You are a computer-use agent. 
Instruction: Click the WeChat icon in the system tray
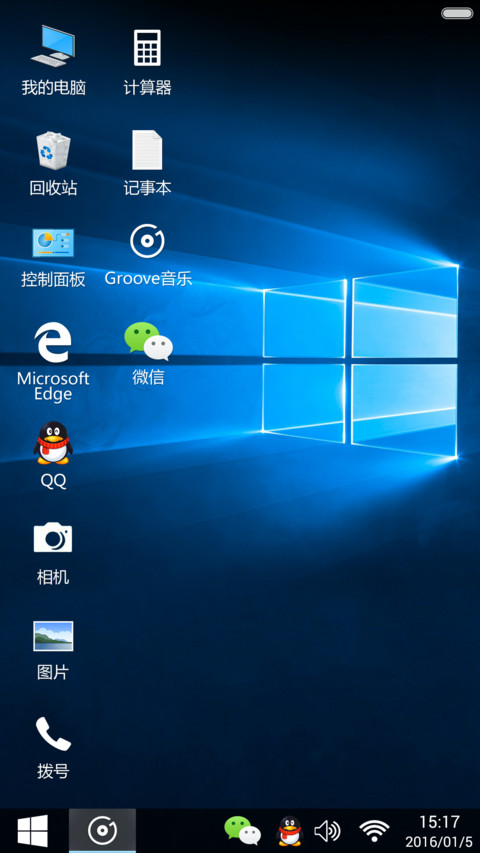242,831
